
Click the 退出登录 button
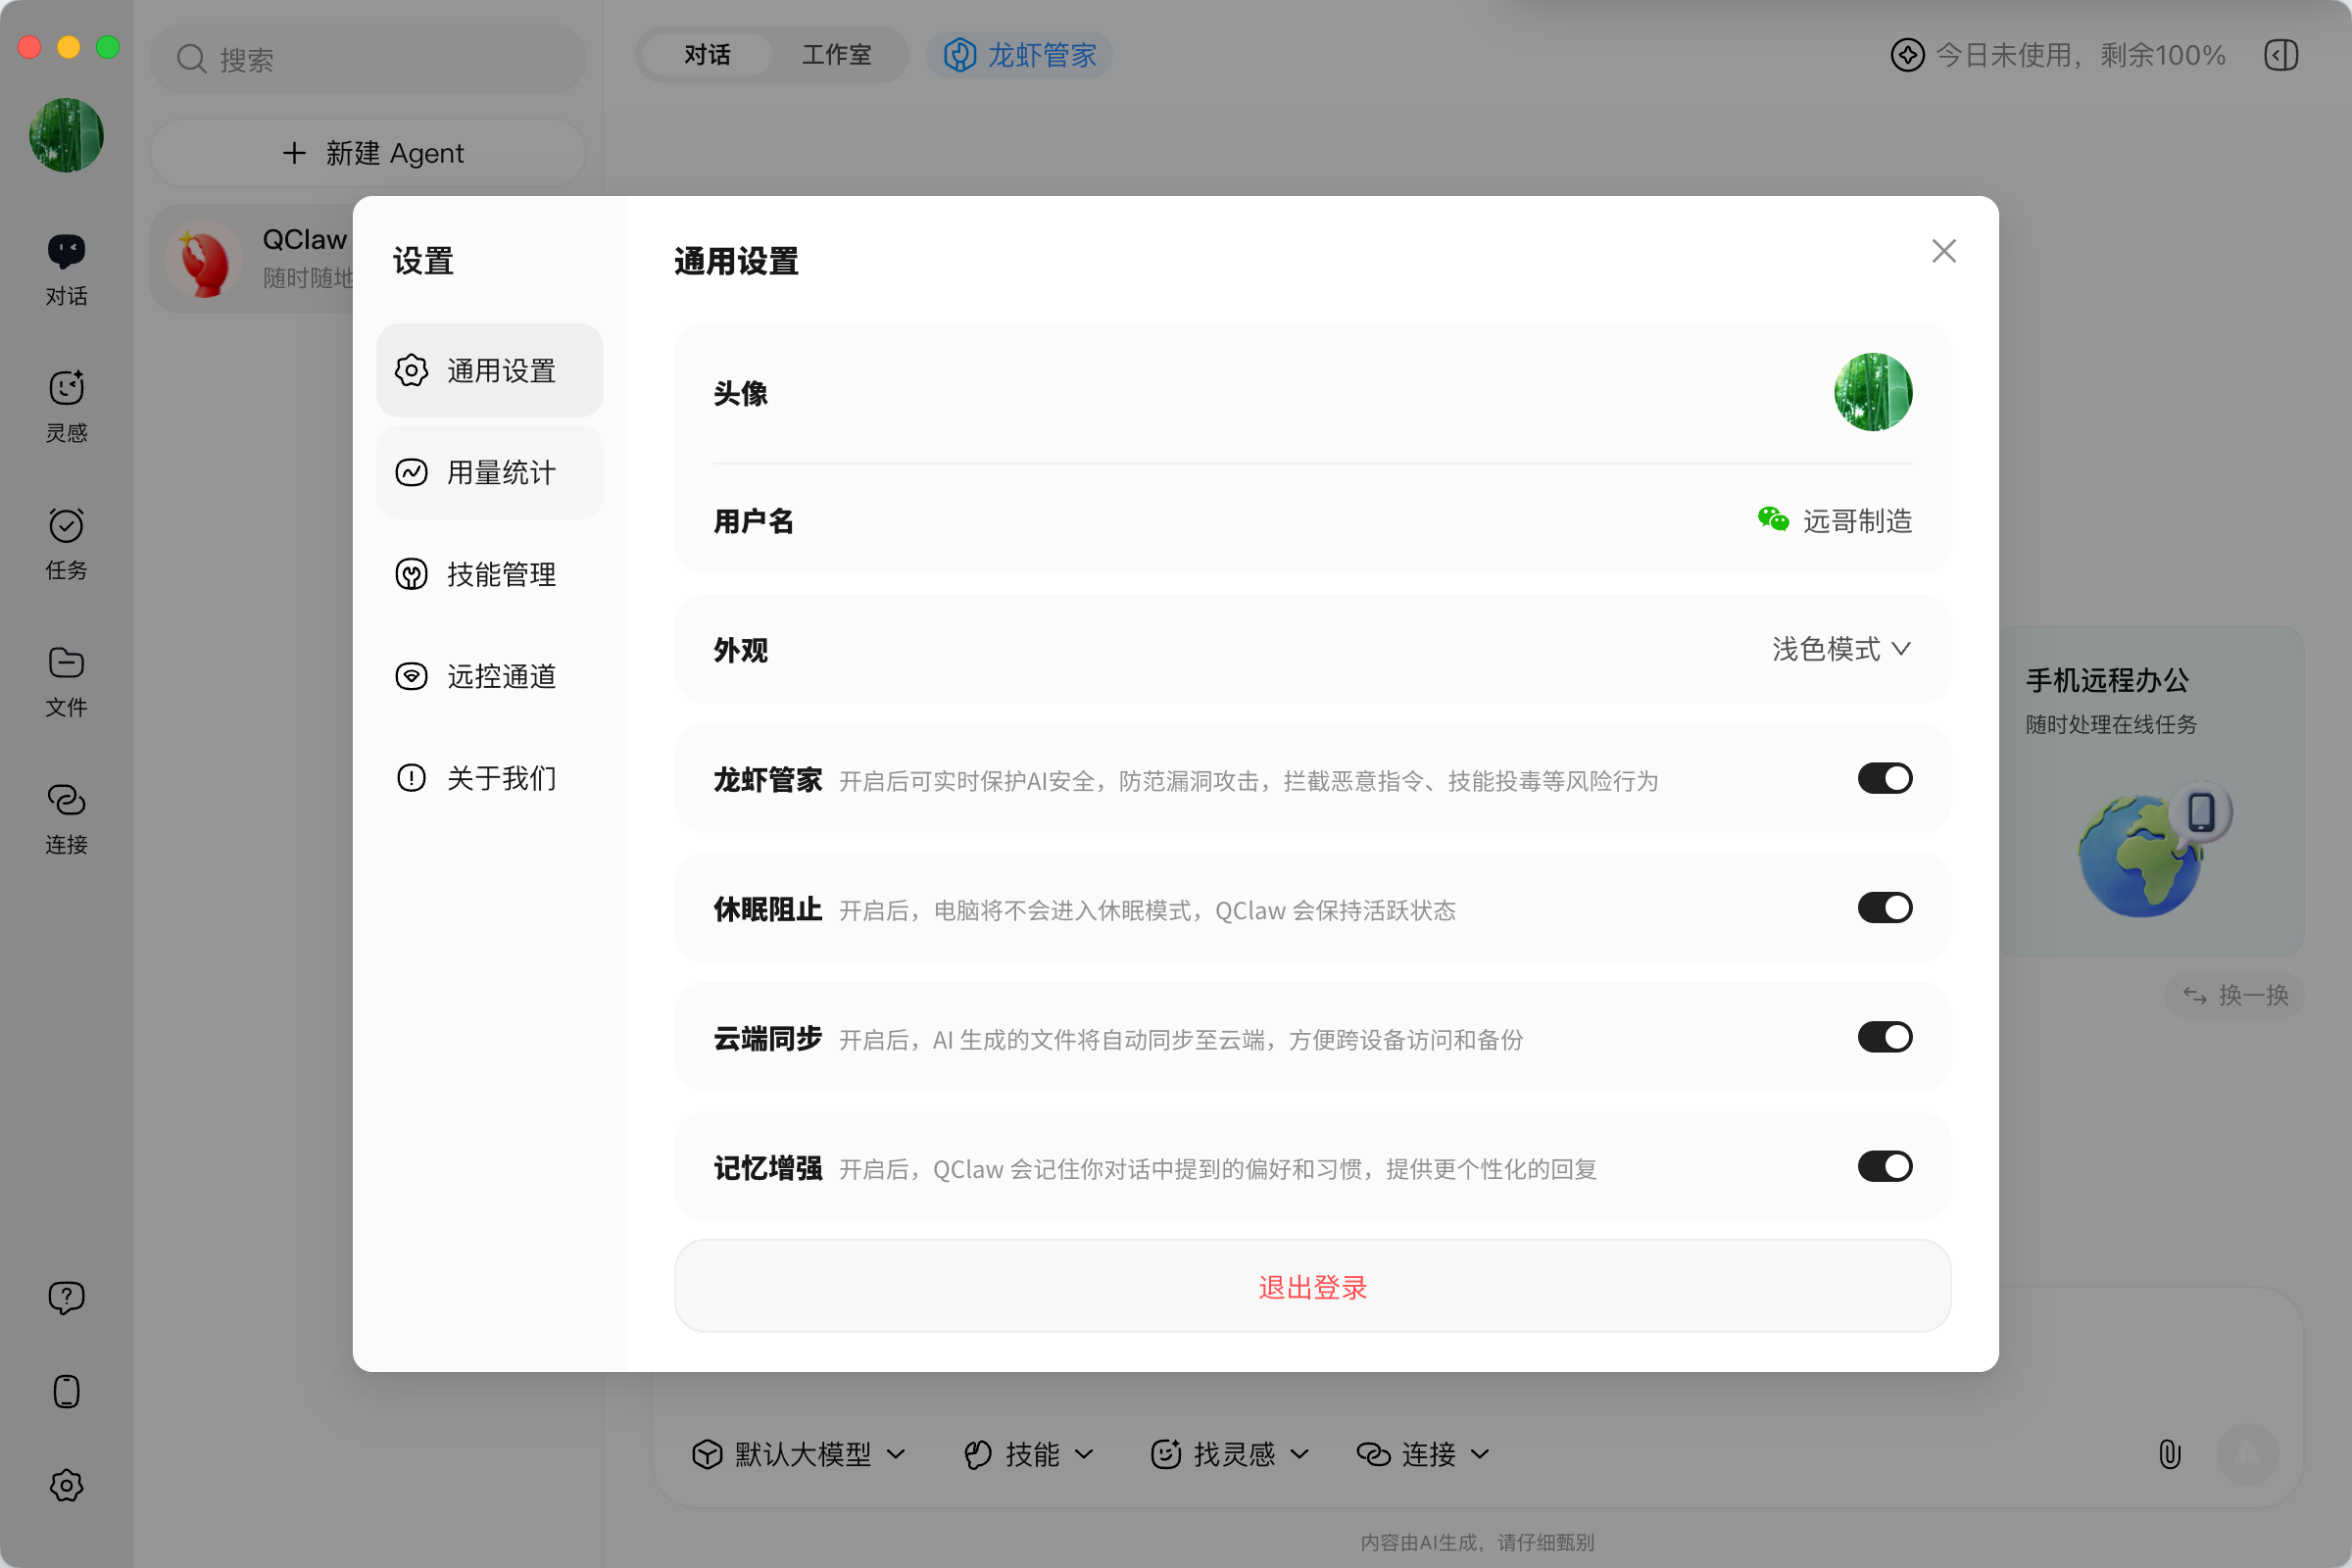1311,1286
